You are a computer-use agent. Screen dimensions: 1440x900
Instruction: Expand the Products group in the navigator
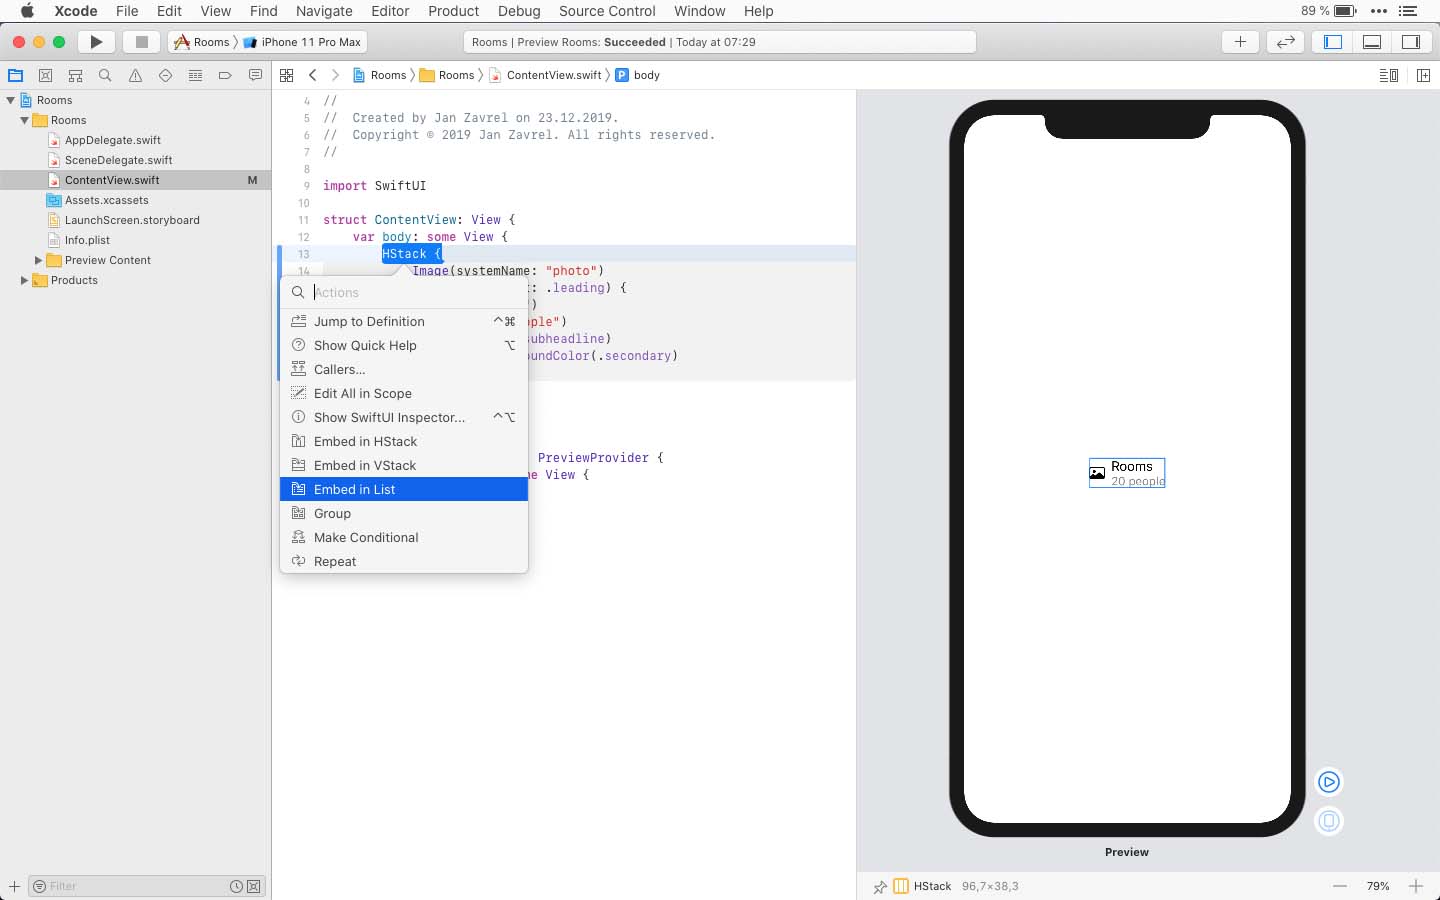point(23,280)
